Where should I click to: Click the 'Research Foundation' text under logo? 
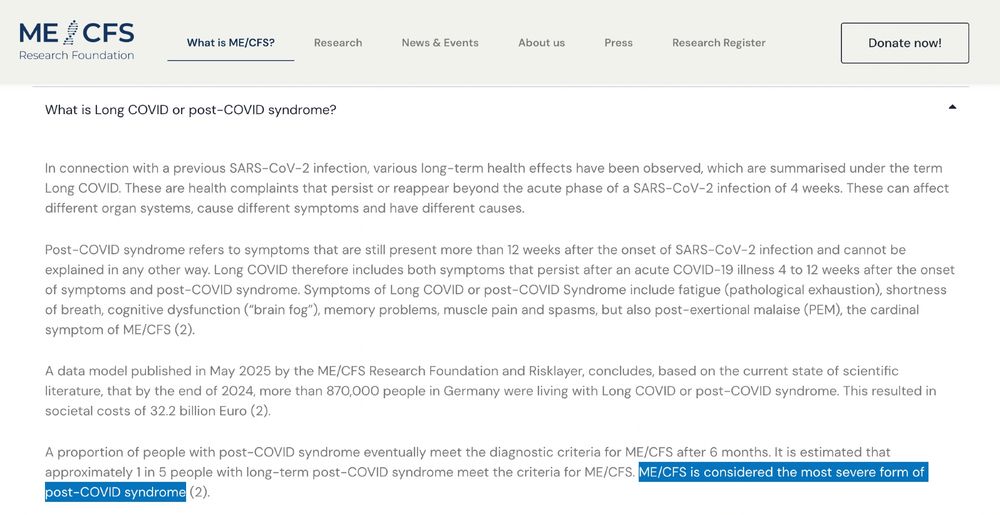(77, 55)
